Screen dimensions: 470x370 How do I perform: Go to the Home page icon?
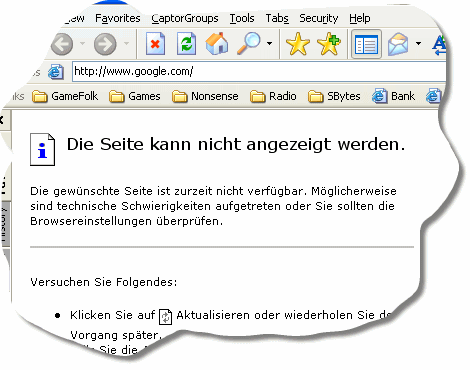[x=217, y=44]
